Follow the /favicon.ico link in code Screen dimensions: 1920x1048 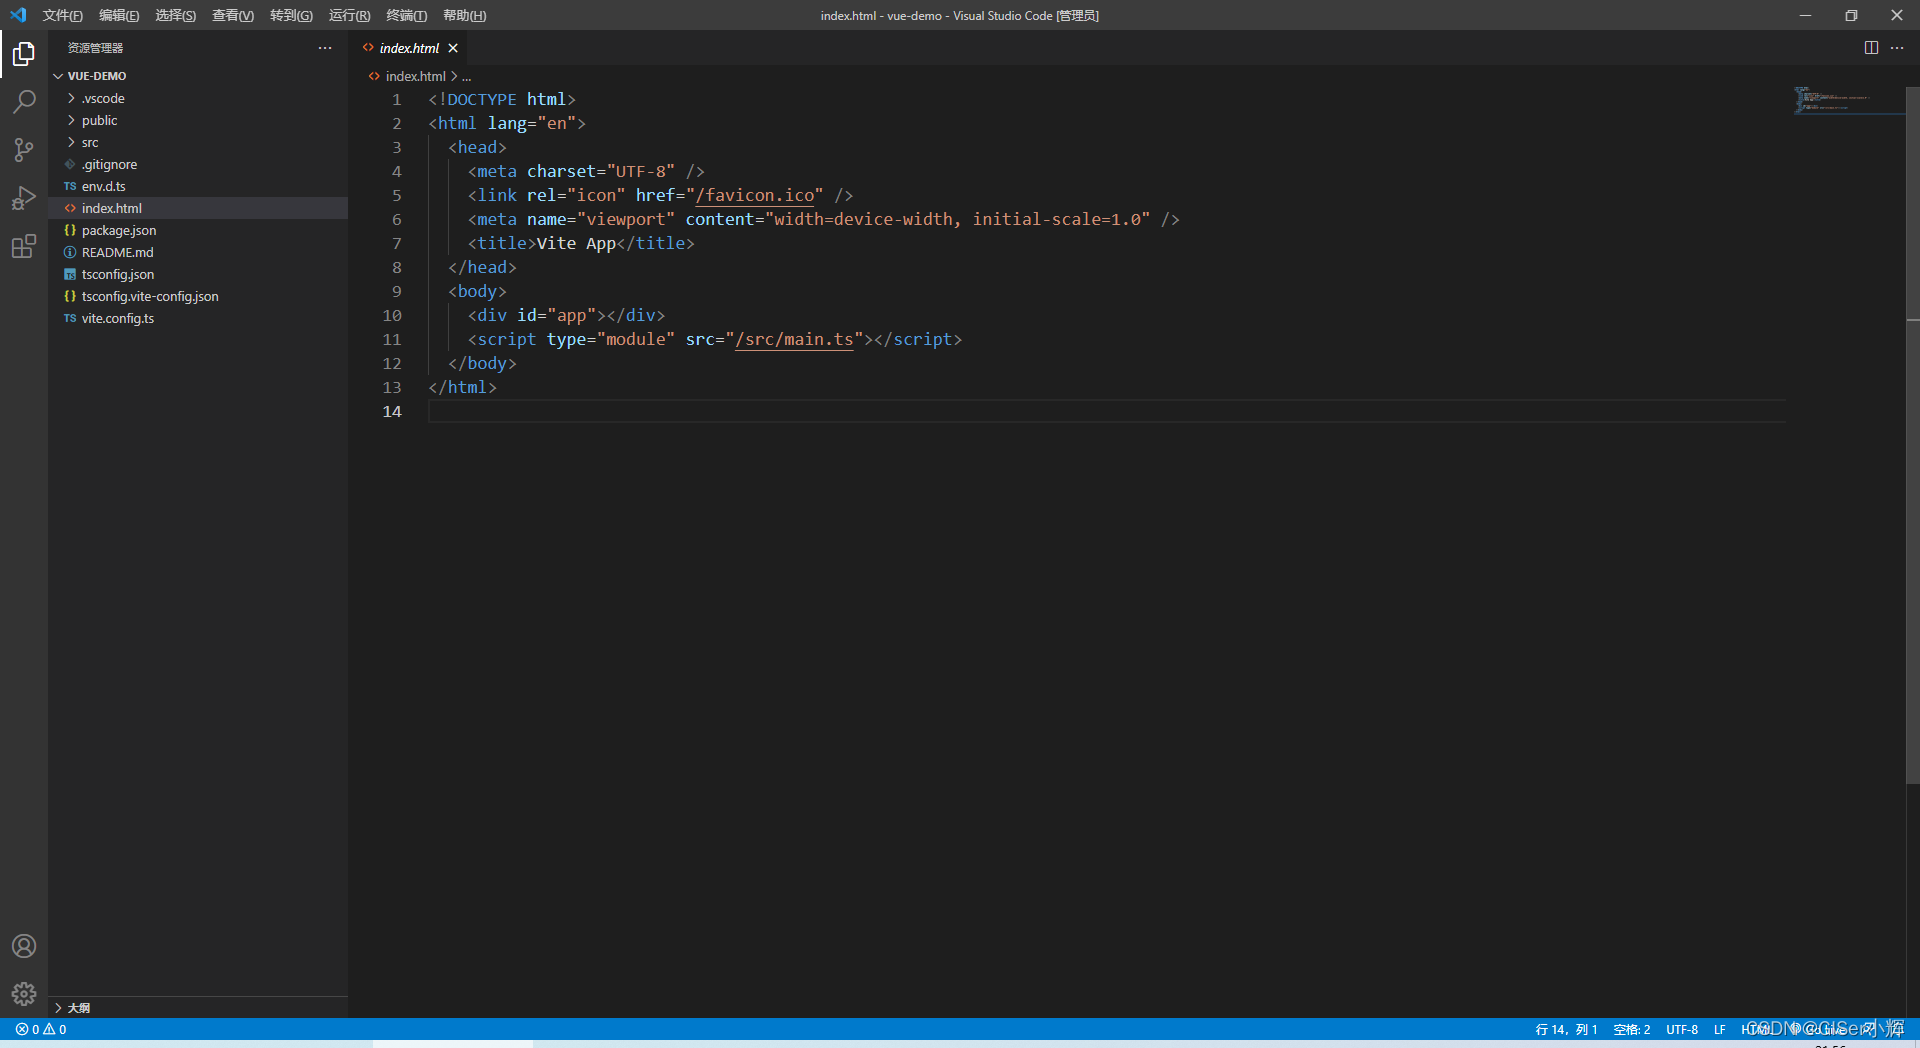coord(755,195)
